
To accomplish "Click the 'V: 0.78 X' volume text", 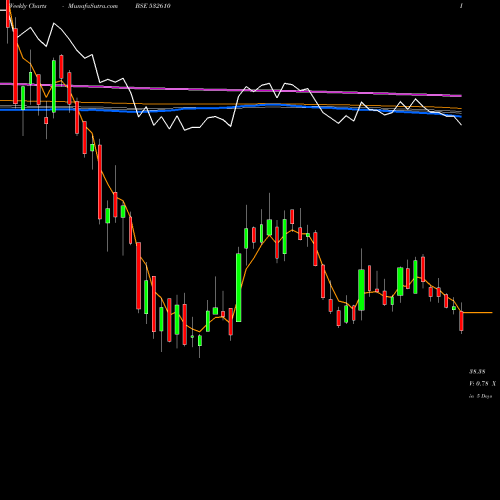I will click(x=482, y=384).
